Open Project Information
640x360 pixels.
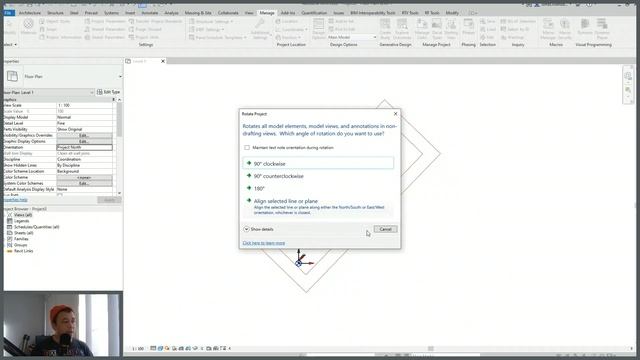click(60, 37)
